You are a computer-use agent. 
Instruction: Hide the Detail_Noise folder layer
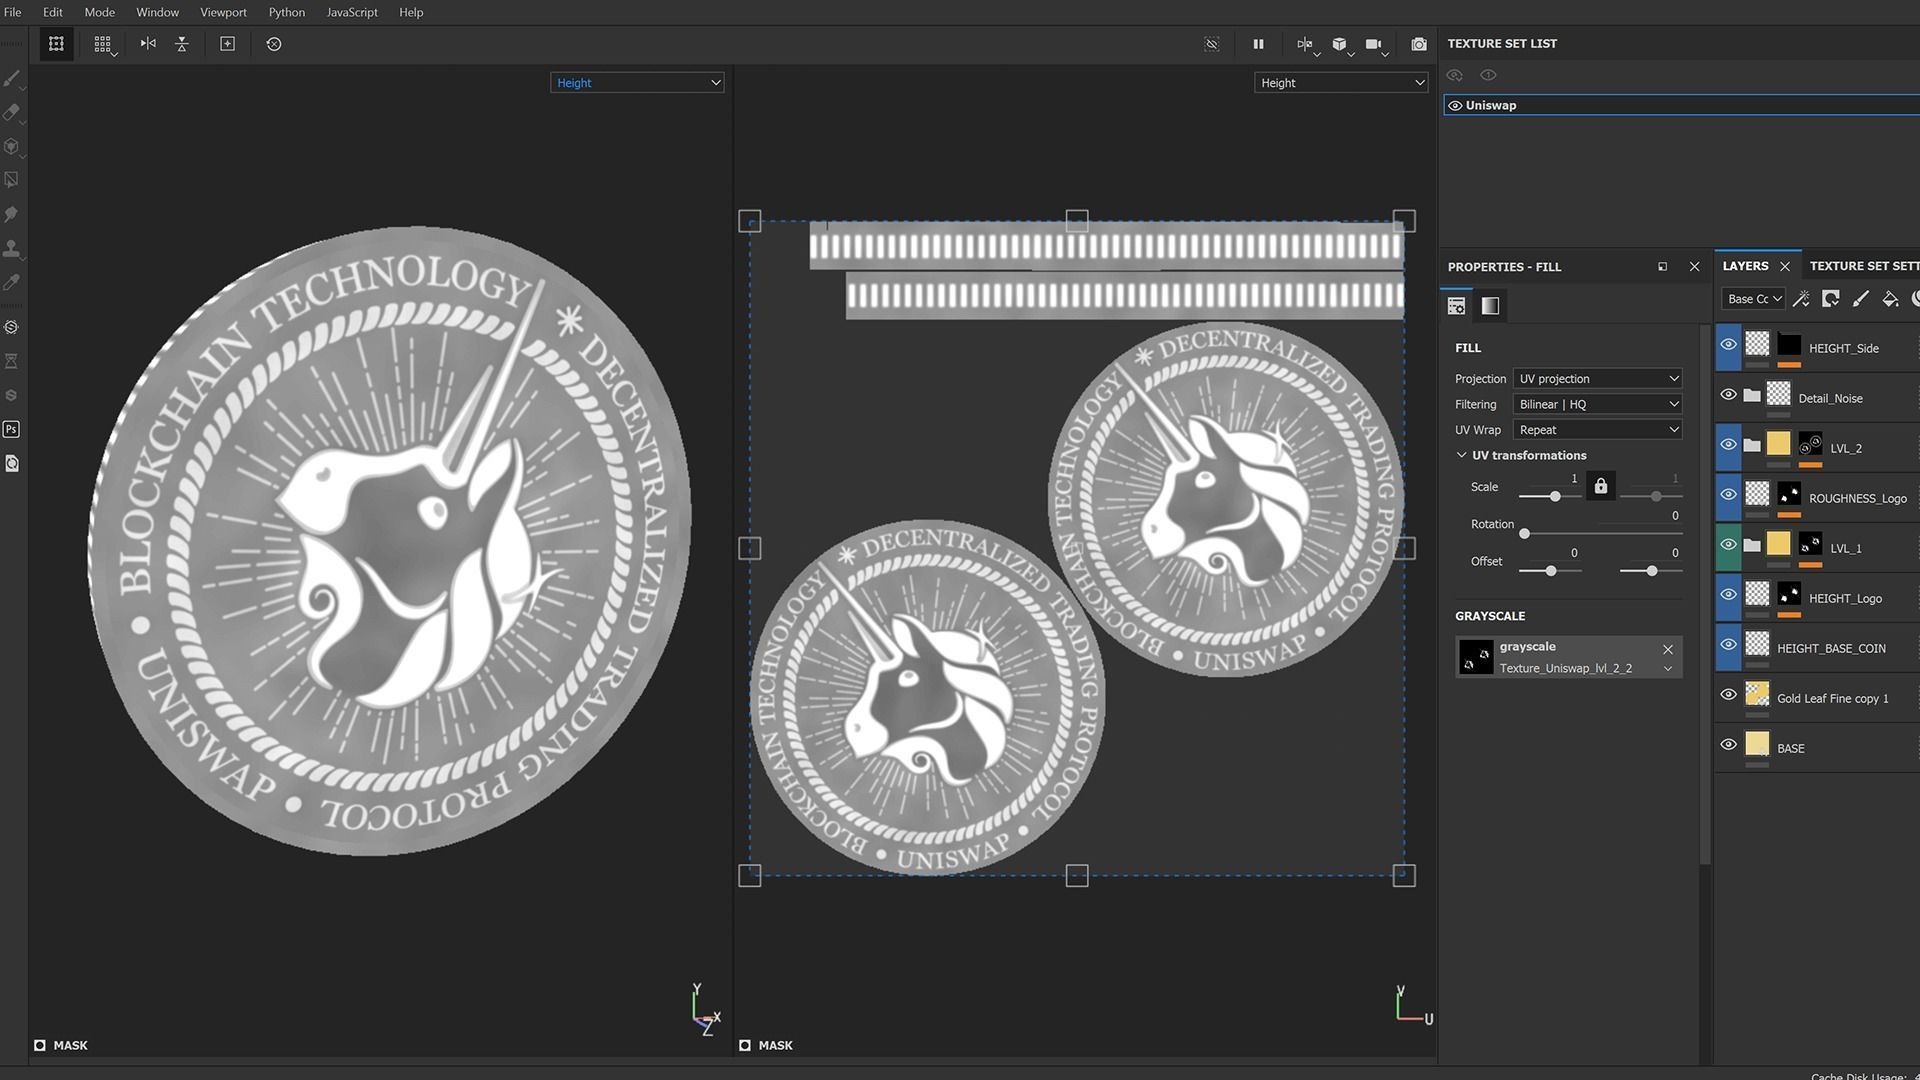tap(1728, 395)
